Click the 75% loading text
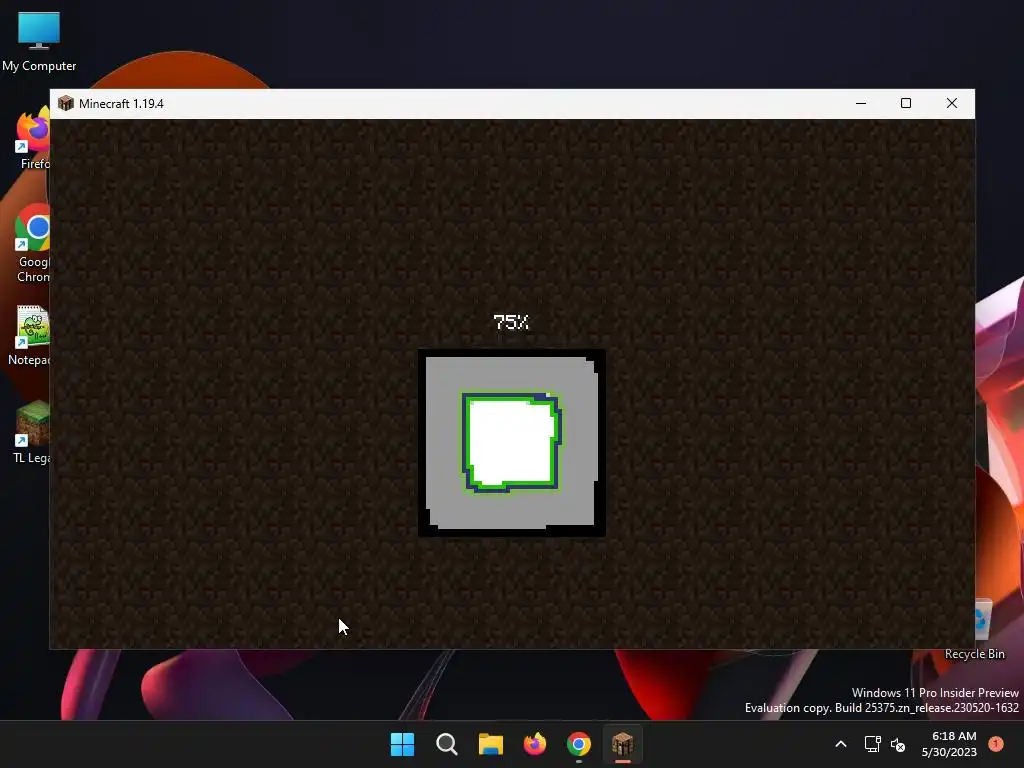The width and height of the screenshot is (1024, 768). [511, 322]
